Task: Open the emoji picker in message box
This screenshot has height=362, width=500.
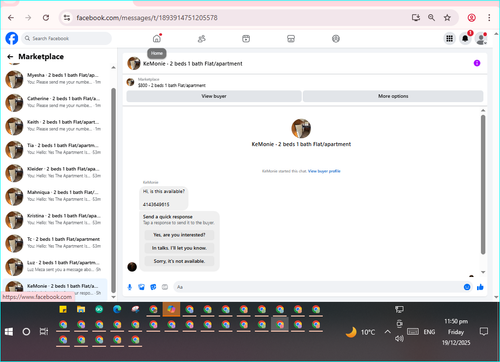Action: (x=467, y=287)
